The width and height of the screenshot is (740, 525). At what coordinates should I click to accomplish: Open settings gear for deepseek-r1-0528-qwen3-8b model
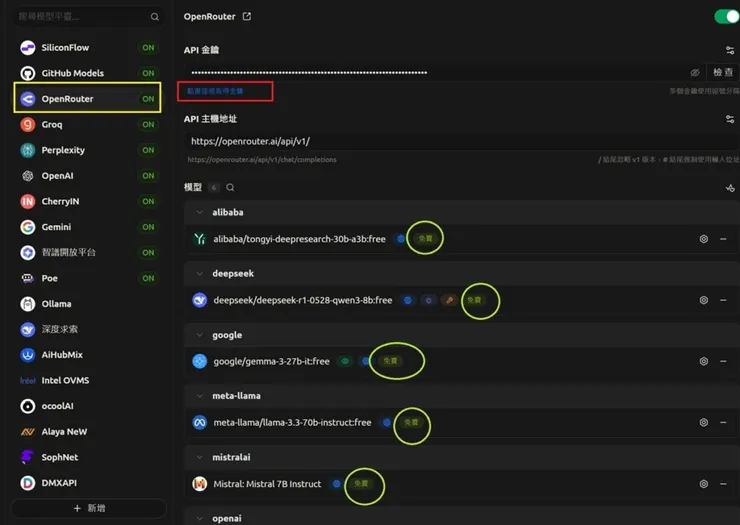pyautogui.click(x=704, y=300)
